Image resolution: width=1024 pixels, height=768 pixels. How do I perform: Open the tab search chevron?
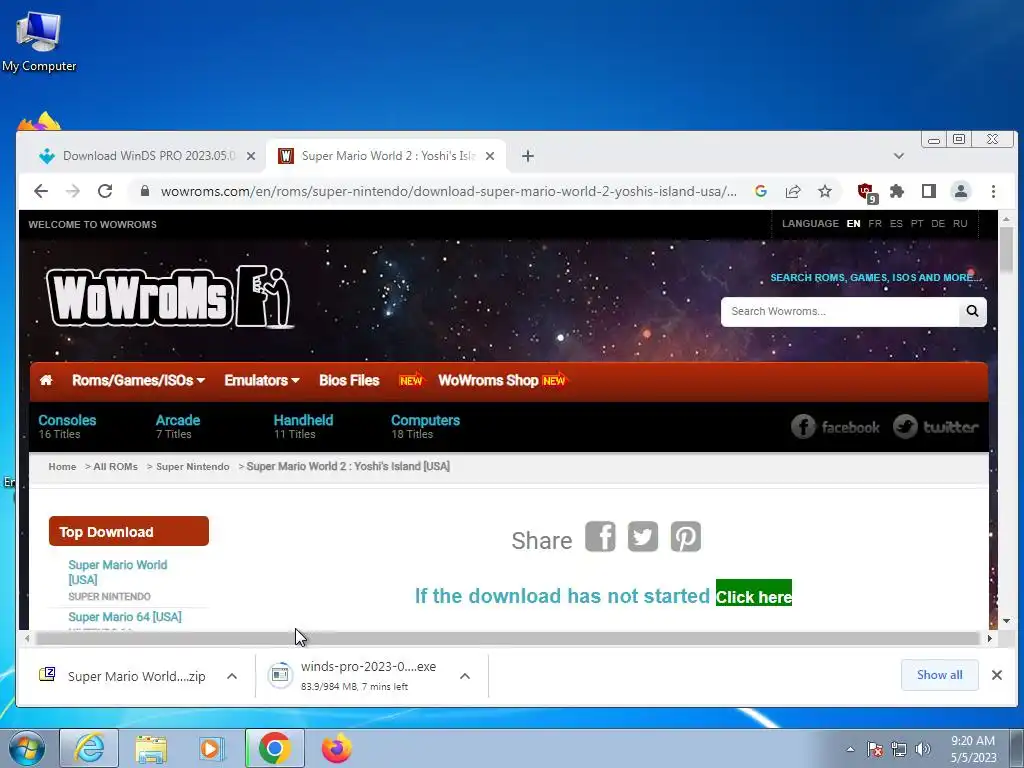pos(899,156)
